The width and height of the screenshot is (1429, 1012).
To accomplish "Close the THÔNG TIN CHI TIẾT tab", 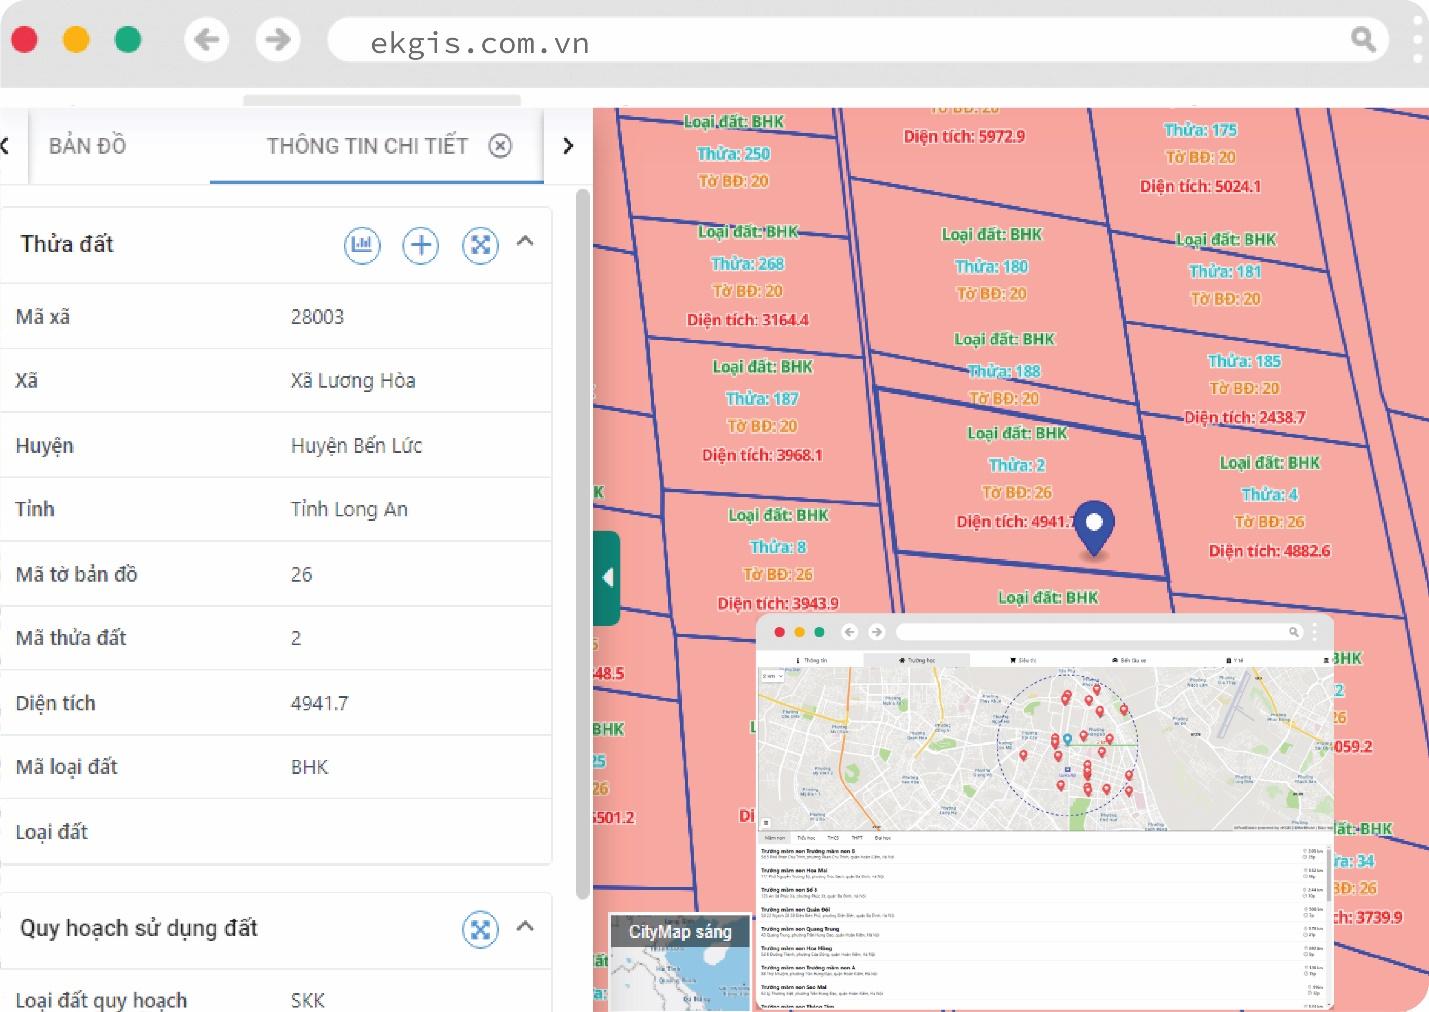I will pos(500,146).
